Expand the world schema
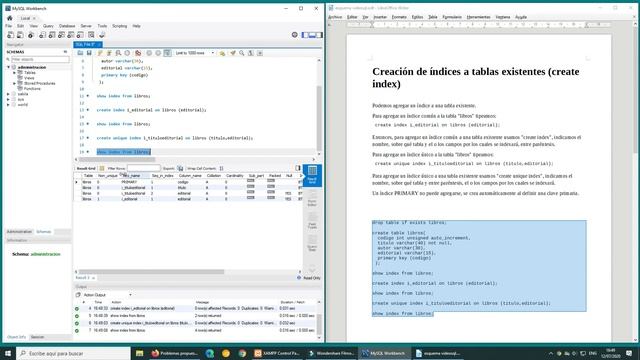This screenshot has width=640, height=360. (x=8, y=104)
